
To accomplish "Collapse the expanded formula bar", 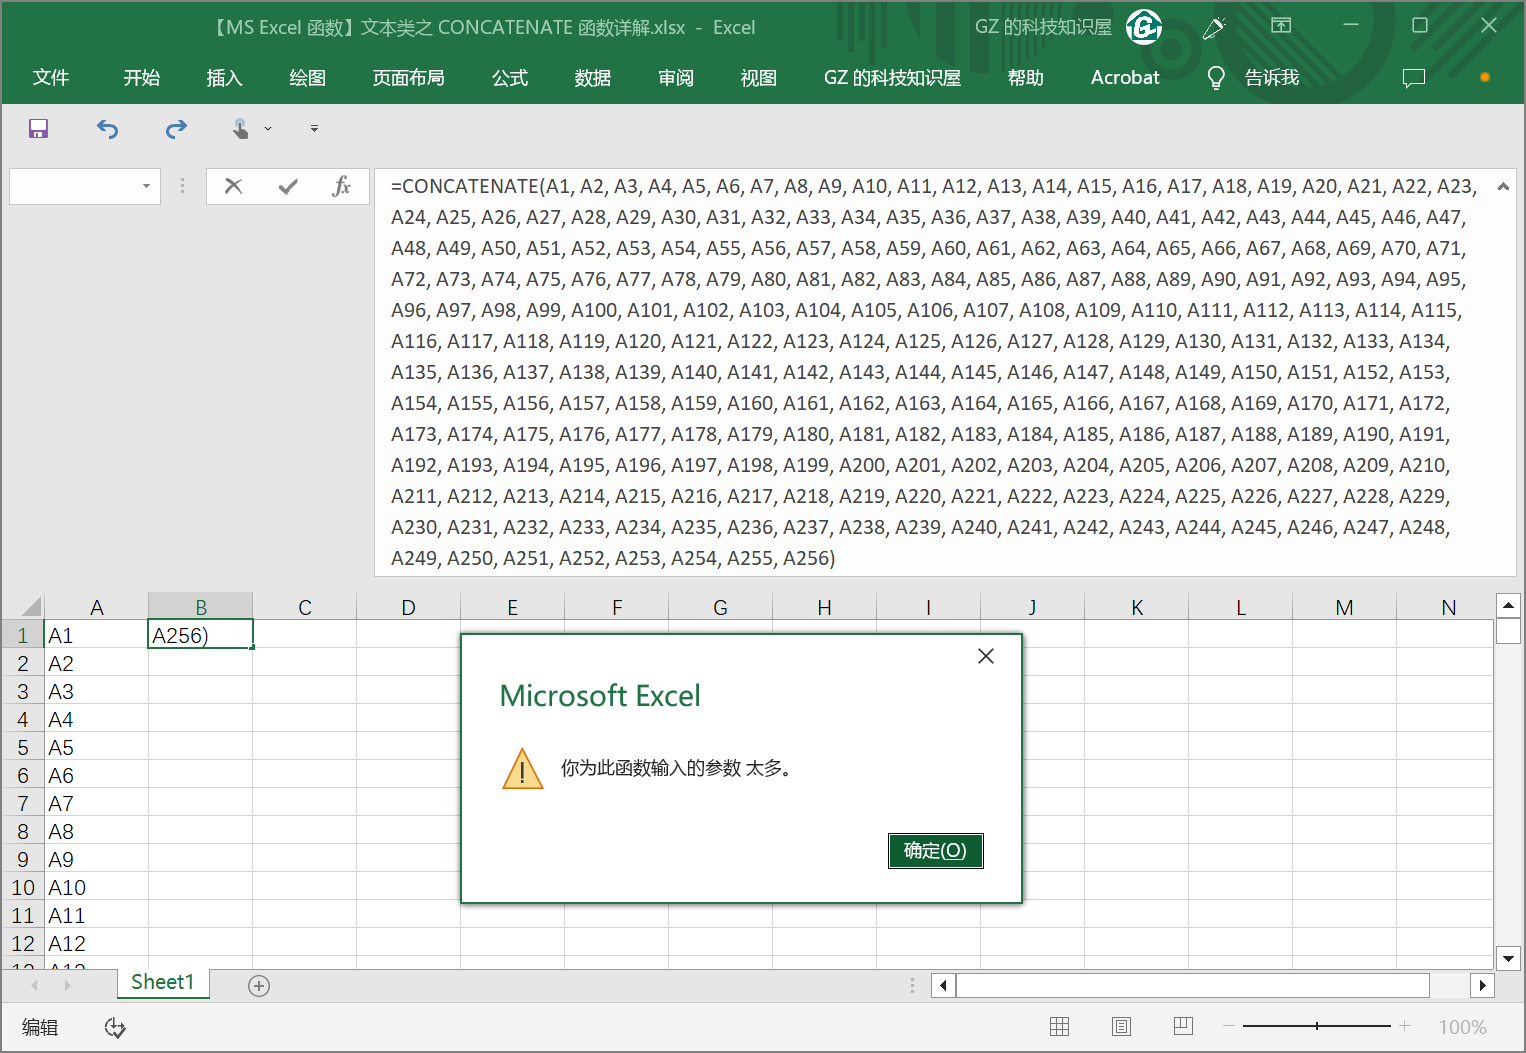I will pyautogui.click(x=1503, y=186).
